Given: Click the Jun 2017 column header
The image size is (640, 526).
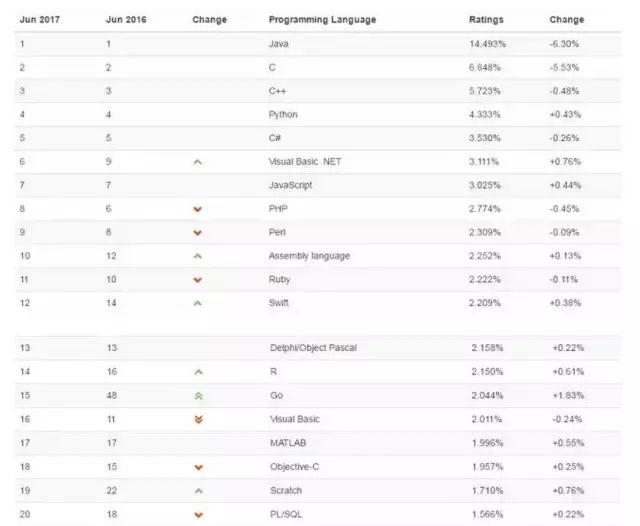Looking at the screenshot, I should [x=40, y=20].
